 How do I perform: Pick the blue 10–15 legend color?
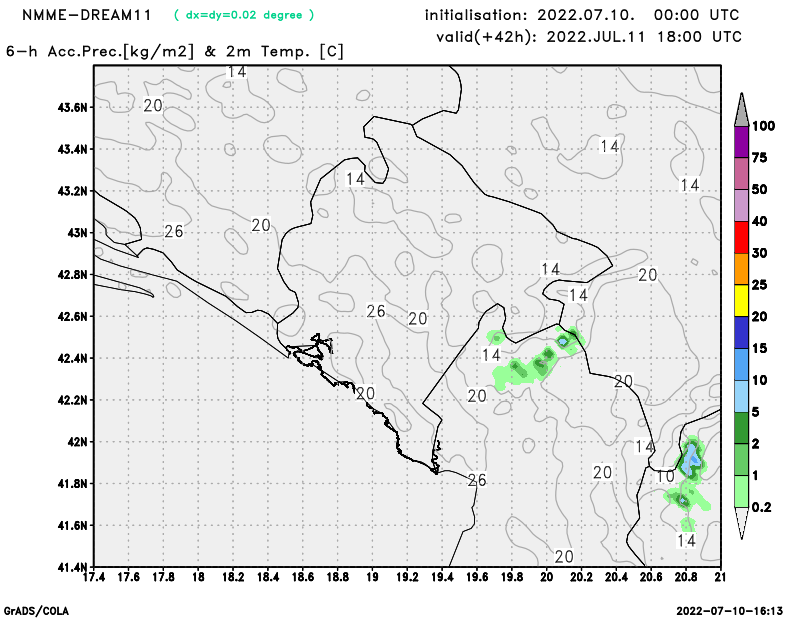click(741, 364)
